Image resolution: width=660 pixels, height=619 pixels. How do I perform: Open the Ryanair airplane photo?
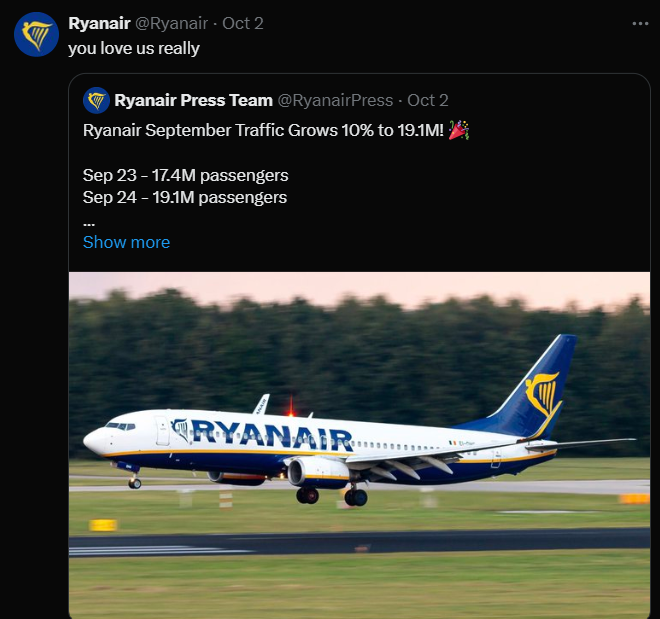click(359, 445)
